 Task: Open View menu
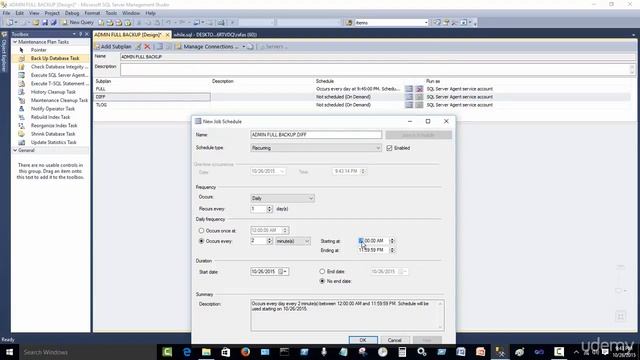tap(34, 13)
